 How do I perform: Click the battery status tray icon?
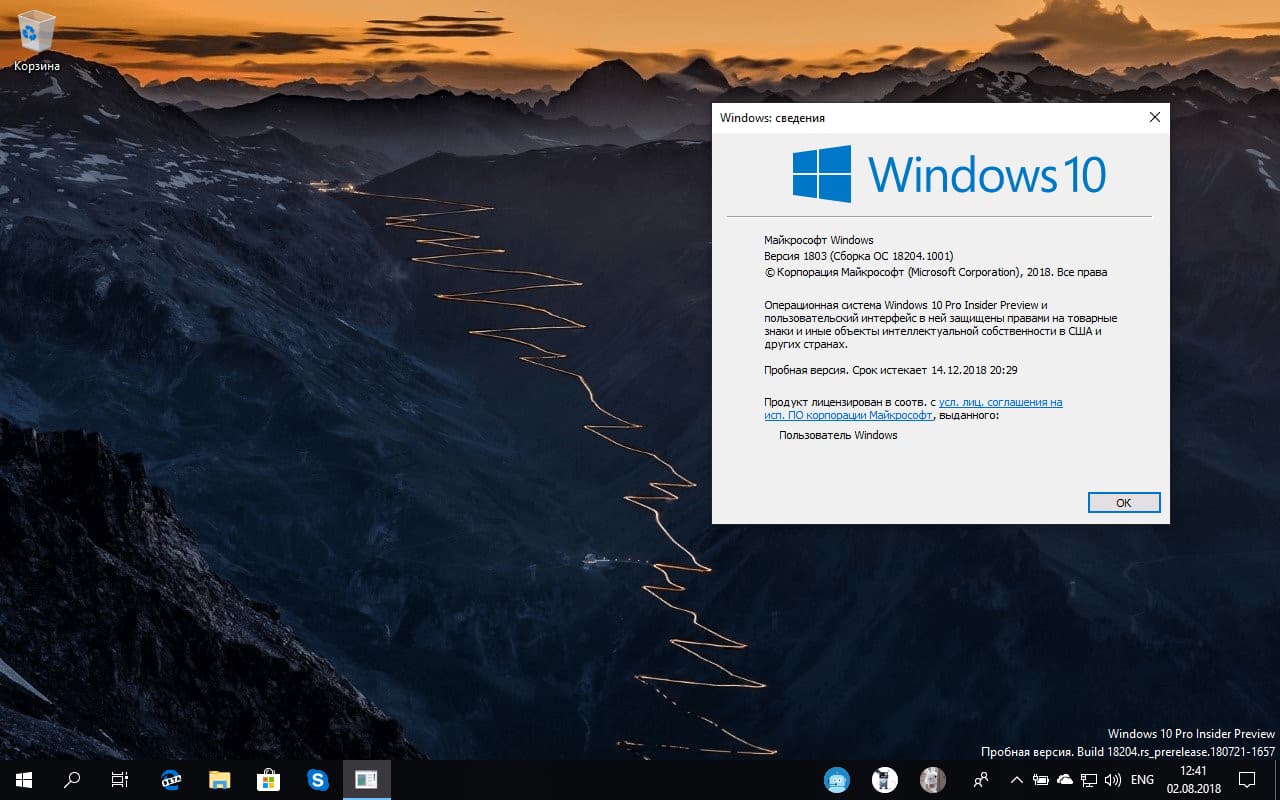click(1041, 780)
